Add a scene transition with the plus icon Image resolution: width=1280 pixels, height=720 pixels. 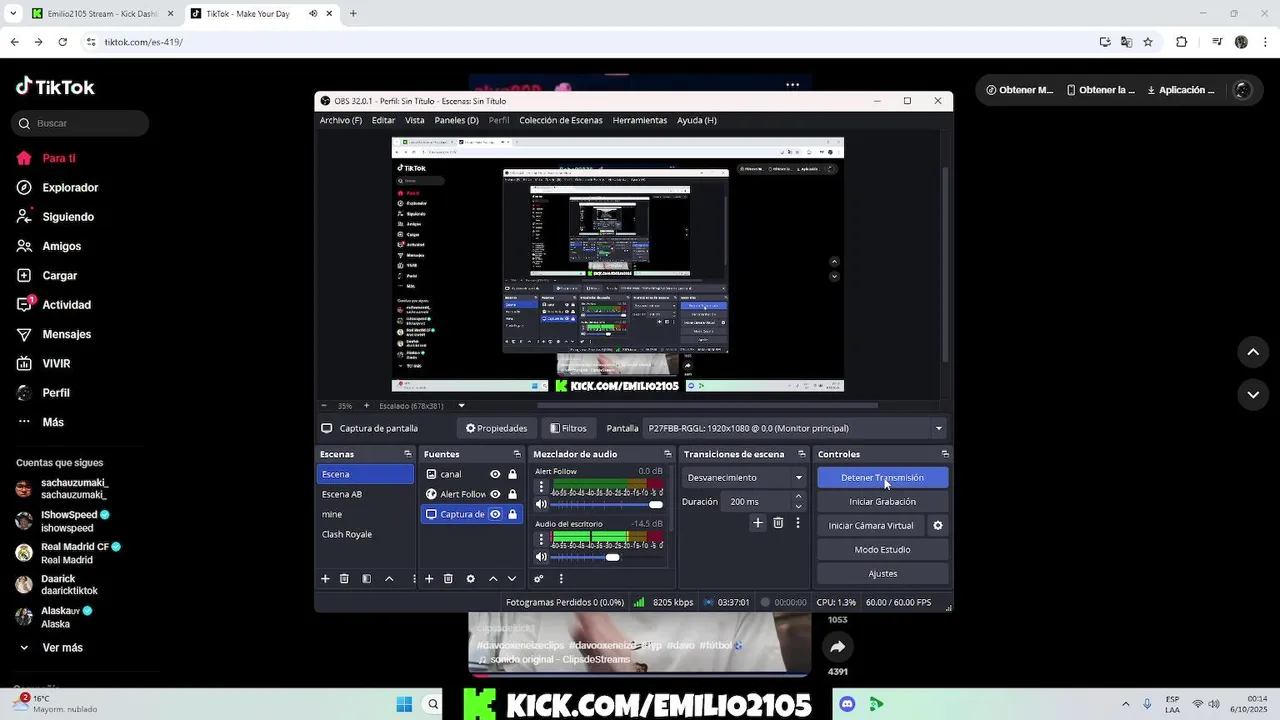pos(758,523)
